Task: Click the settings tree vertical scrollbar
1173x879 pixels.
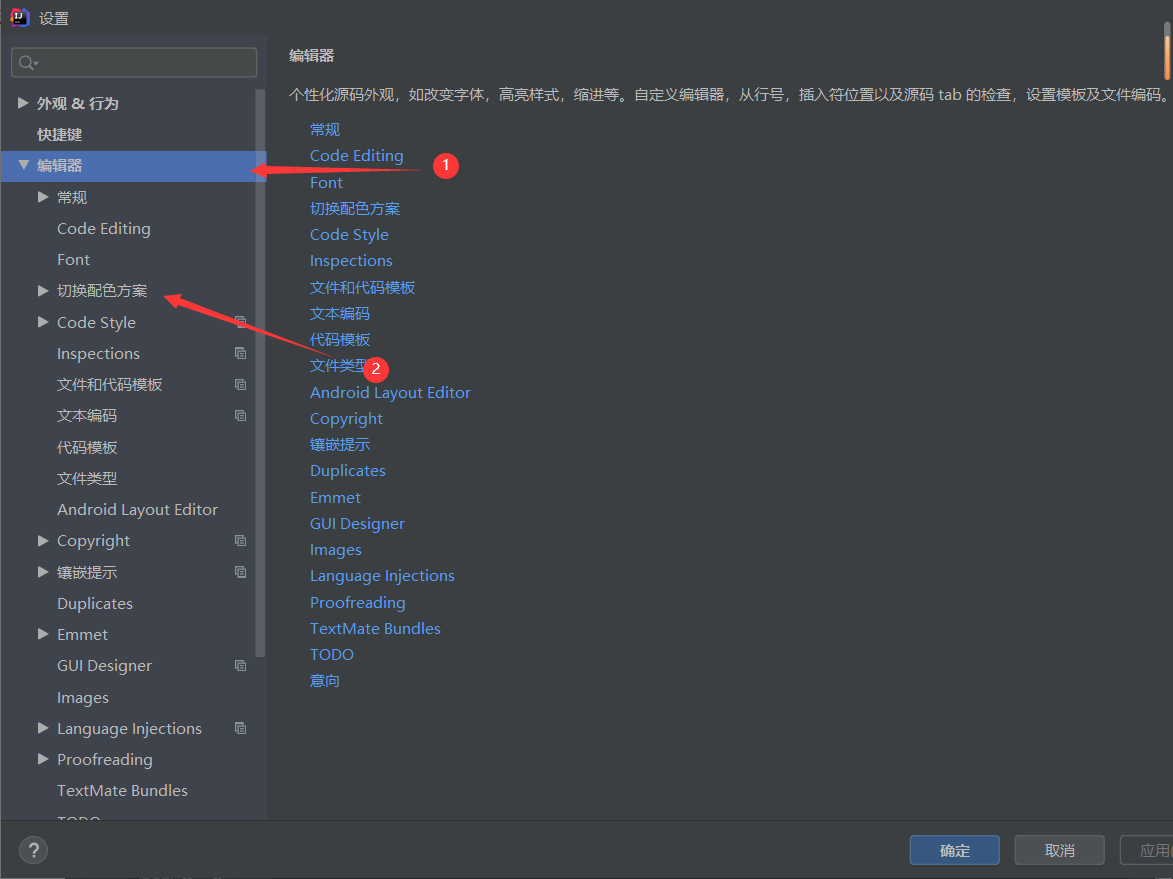Action: (260, 372)
